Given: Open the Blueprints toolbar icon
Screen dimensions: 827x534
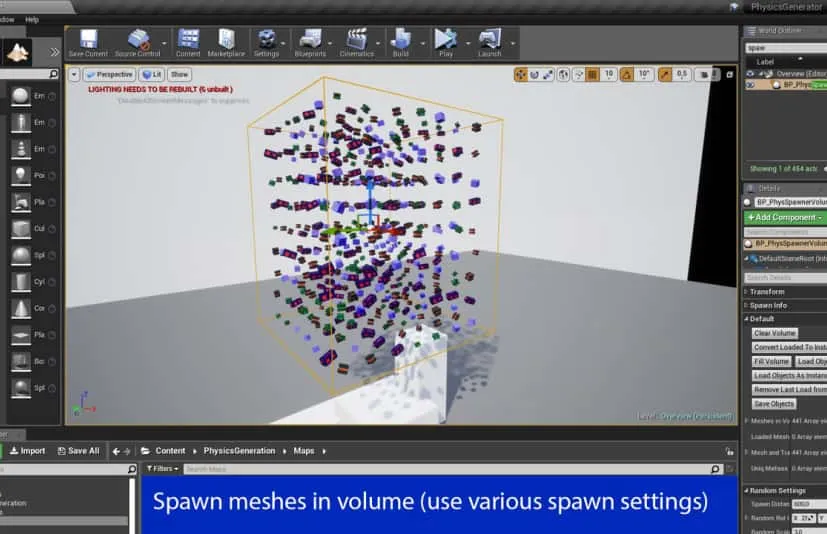Looking at the screenshot, I should [310, 43].
